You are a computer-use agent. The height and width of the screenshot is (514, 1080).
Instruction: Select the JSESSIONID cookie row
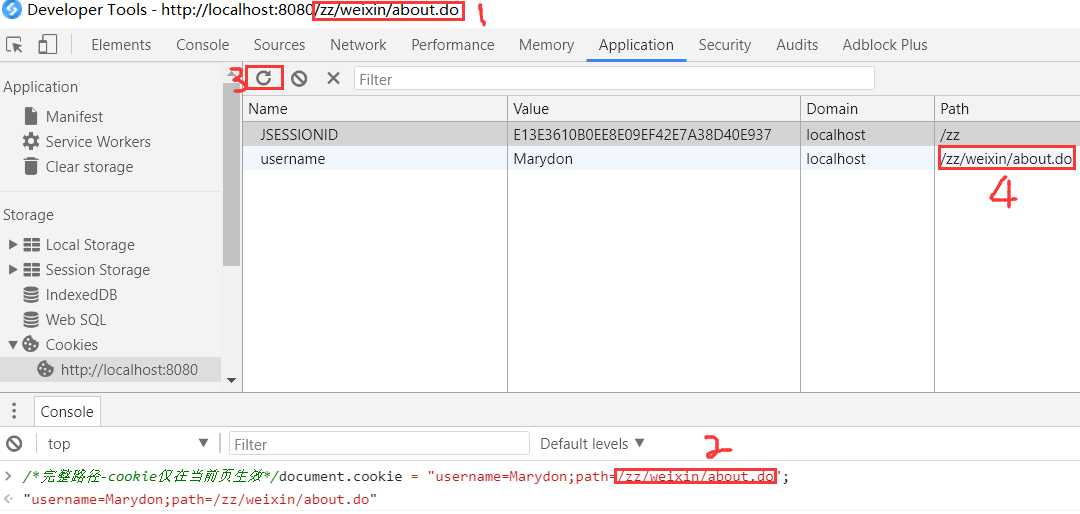(661, 135)
